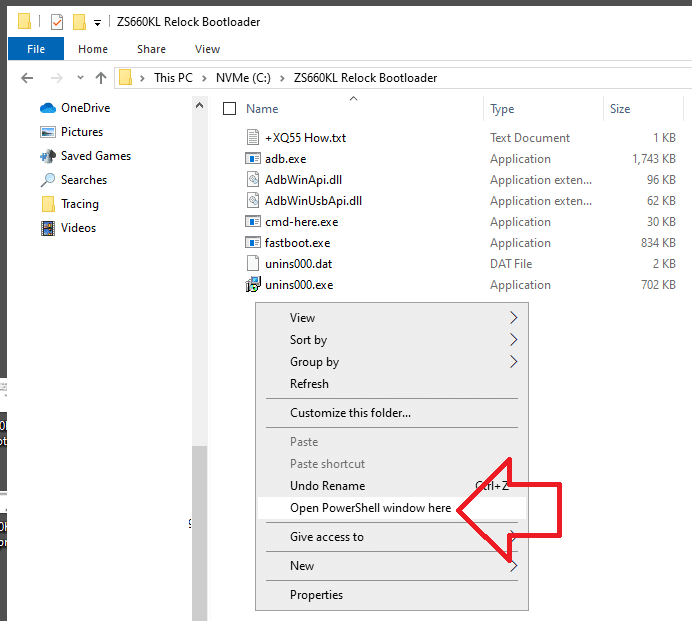Select the fastboot.exe application icon
Viewport: 692px width, 621px height.
click(x=253, y=243)
